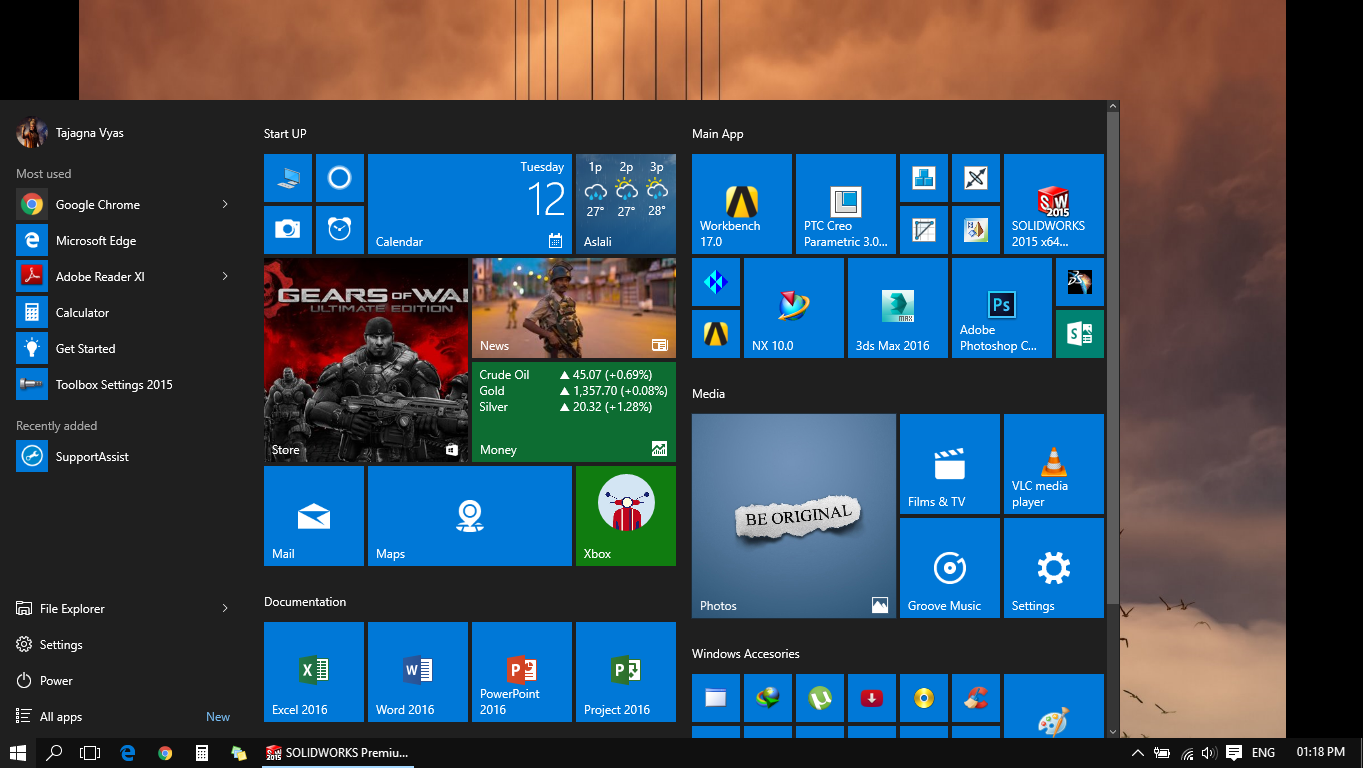Launch Word 2016 tile
The image size is (1363, 768).
(x=418, y=672)
